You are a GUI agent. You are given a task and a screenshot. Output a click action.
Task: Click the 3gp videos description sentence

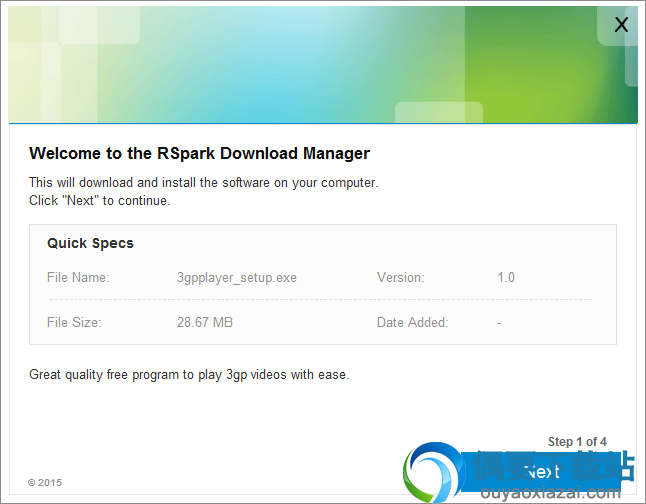(189, 375)
